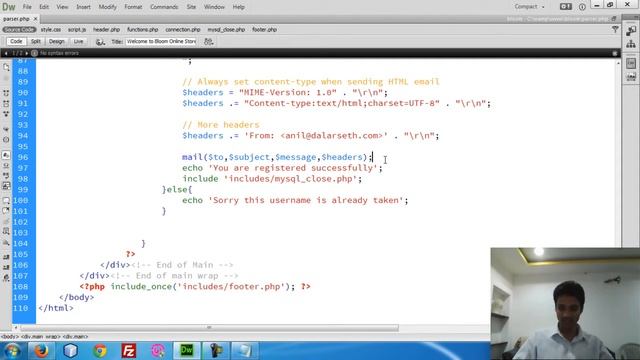The image size is (640, 360).
Task: Open footer.php related file
Action: [264, 29]
